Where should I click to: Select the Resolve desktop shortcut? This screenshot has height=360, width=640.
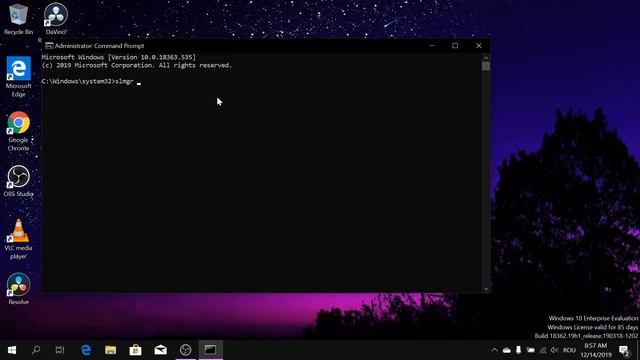click(18, 289)
